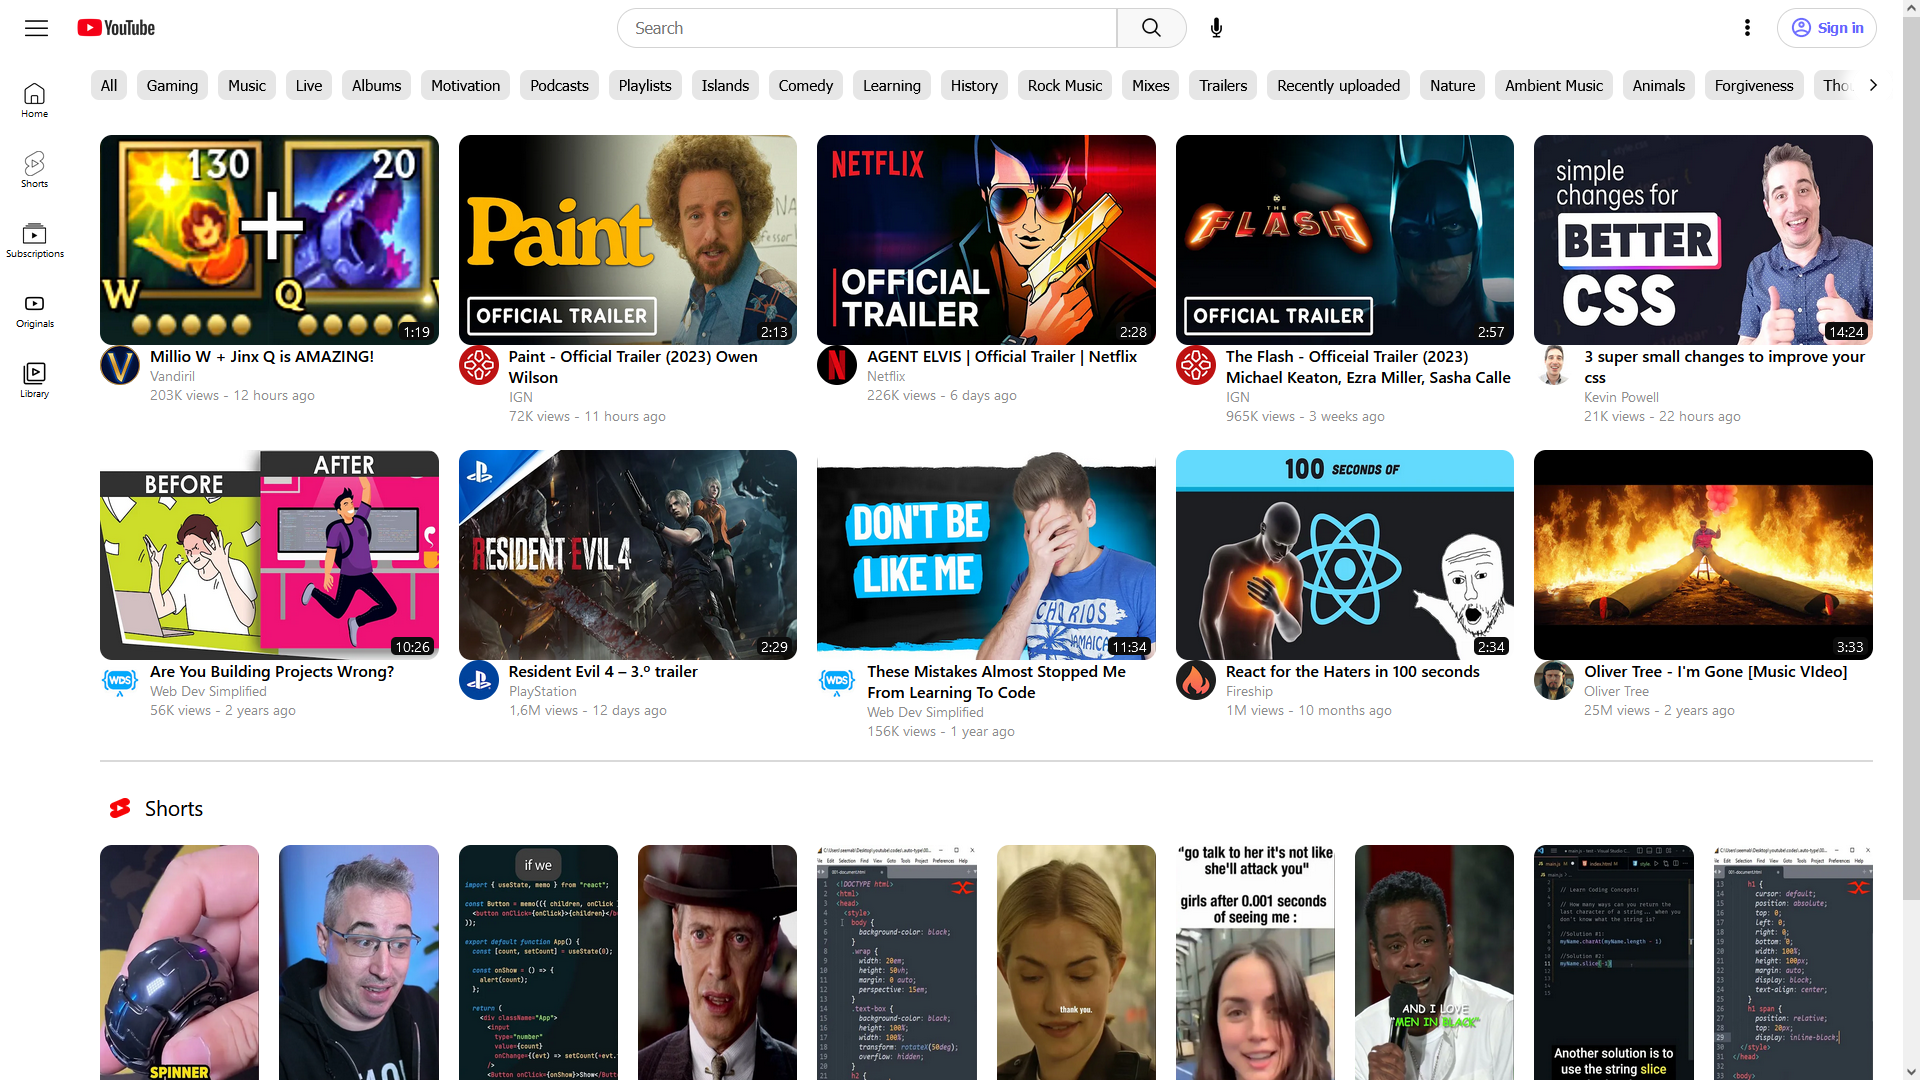Viewport: 1920px width, 1080px height.
Task: Select the Rock Music category chip
Action: click(x=1064, y=85)
